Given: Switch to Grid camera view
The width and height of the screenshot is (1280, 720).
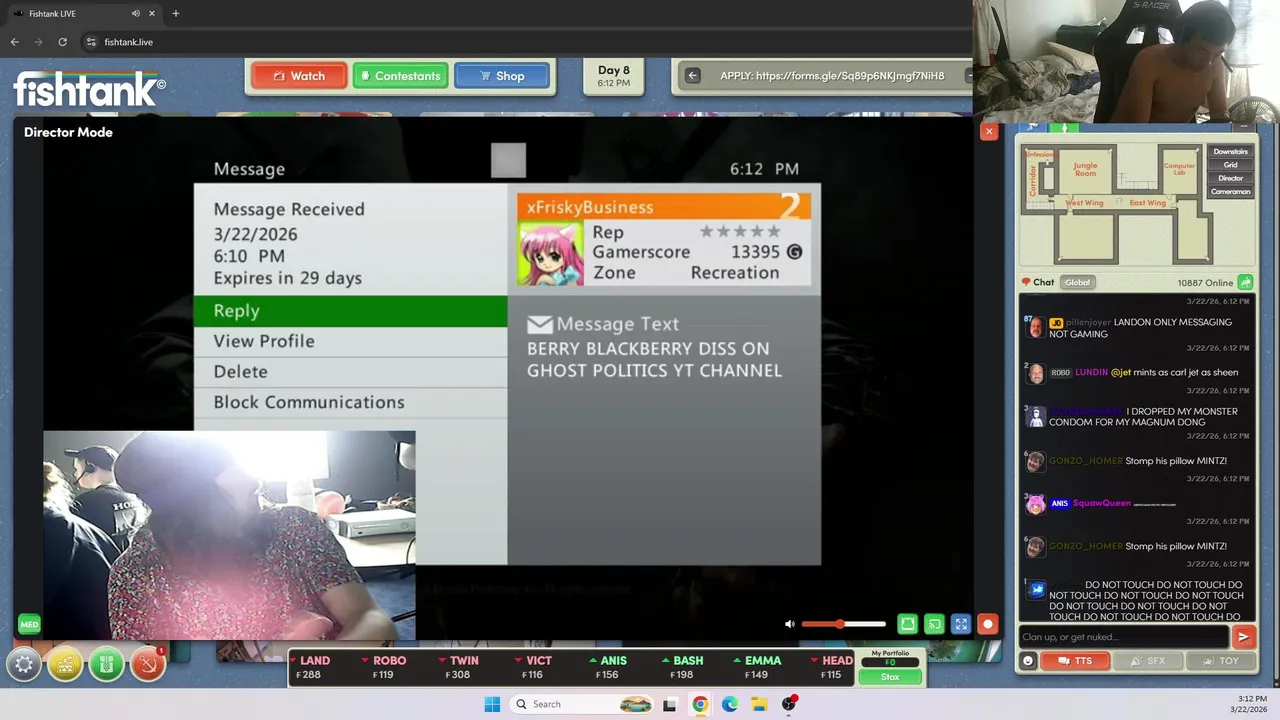Looking at the screenshot, I should click(1230, 165).
